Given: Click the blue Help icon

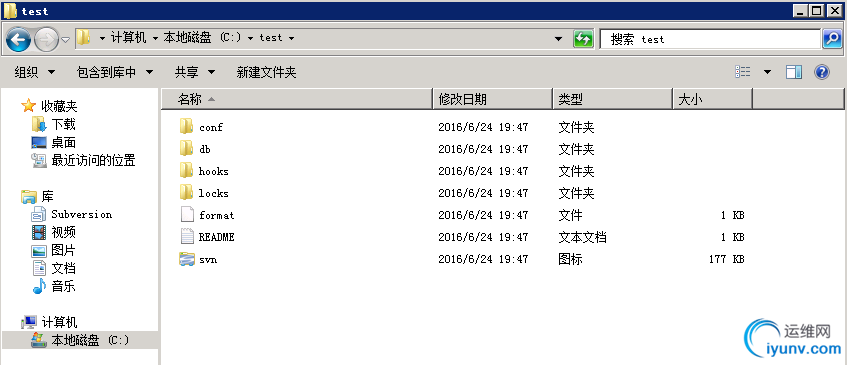Looking at the screenshot, I should coord(822,72).
